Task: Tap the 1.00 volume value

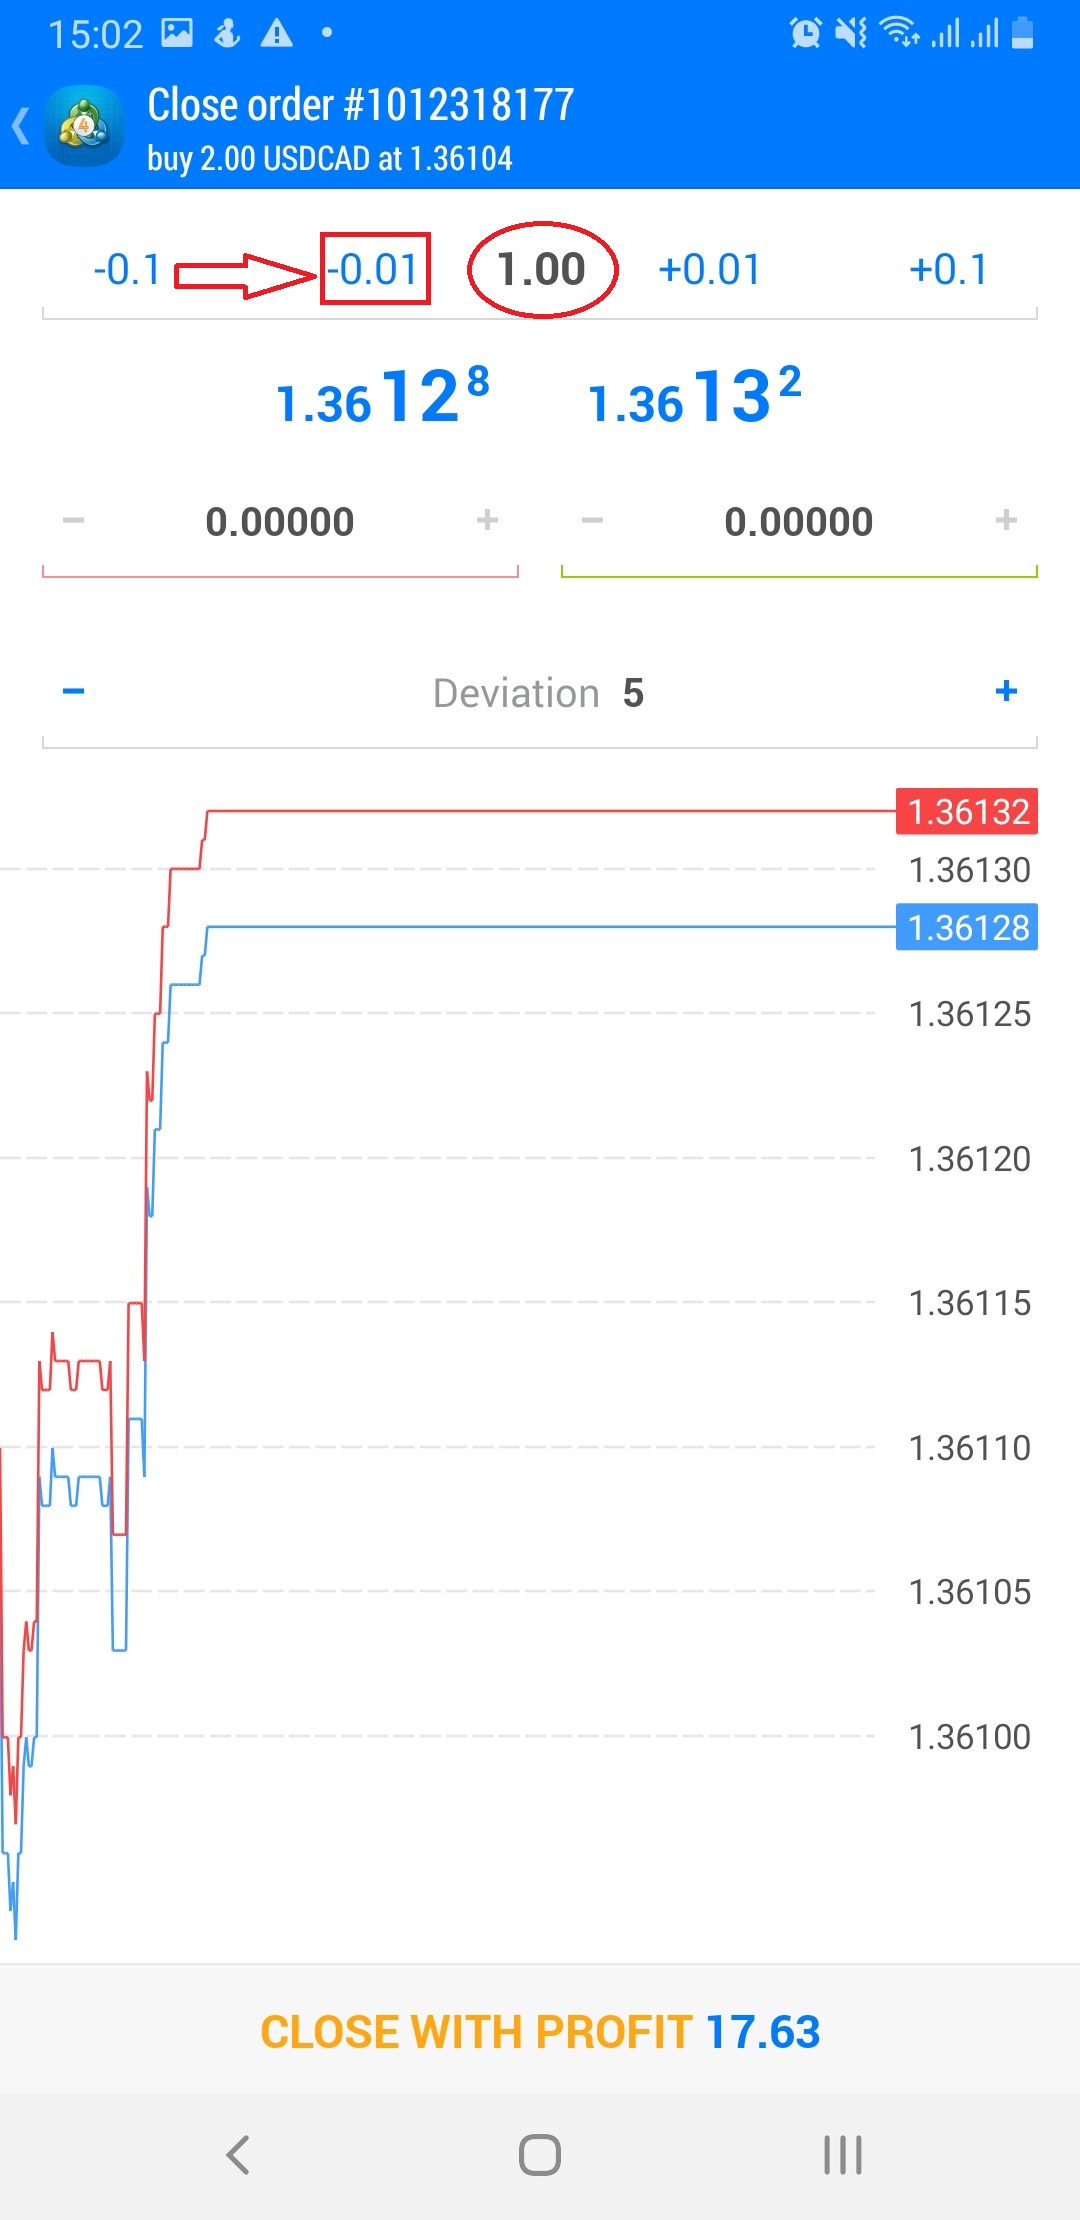Action: (x=541, y=270)
